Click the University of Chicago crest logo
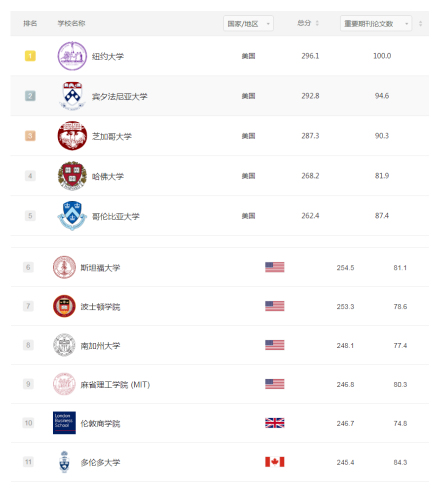440x492 pixels. pyautogui.click(x=72, y=136)
